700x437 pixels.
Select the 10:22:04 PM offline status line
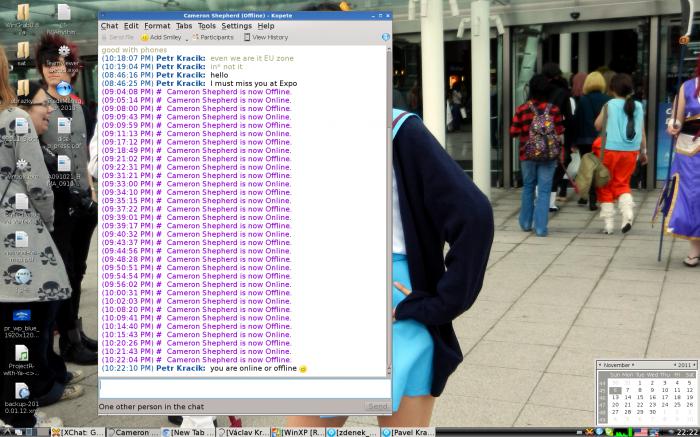click(x=196, y=360)
